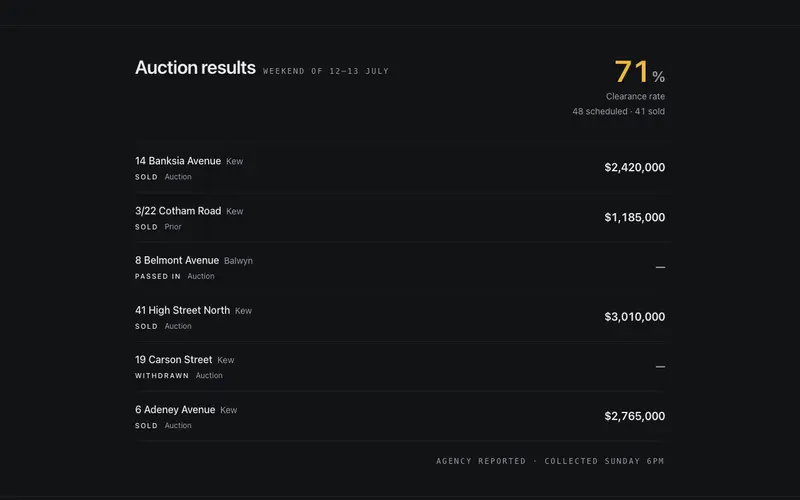Open the 41 High Street North result
This screenshot has width=800, height=500.
pos(400,317)
